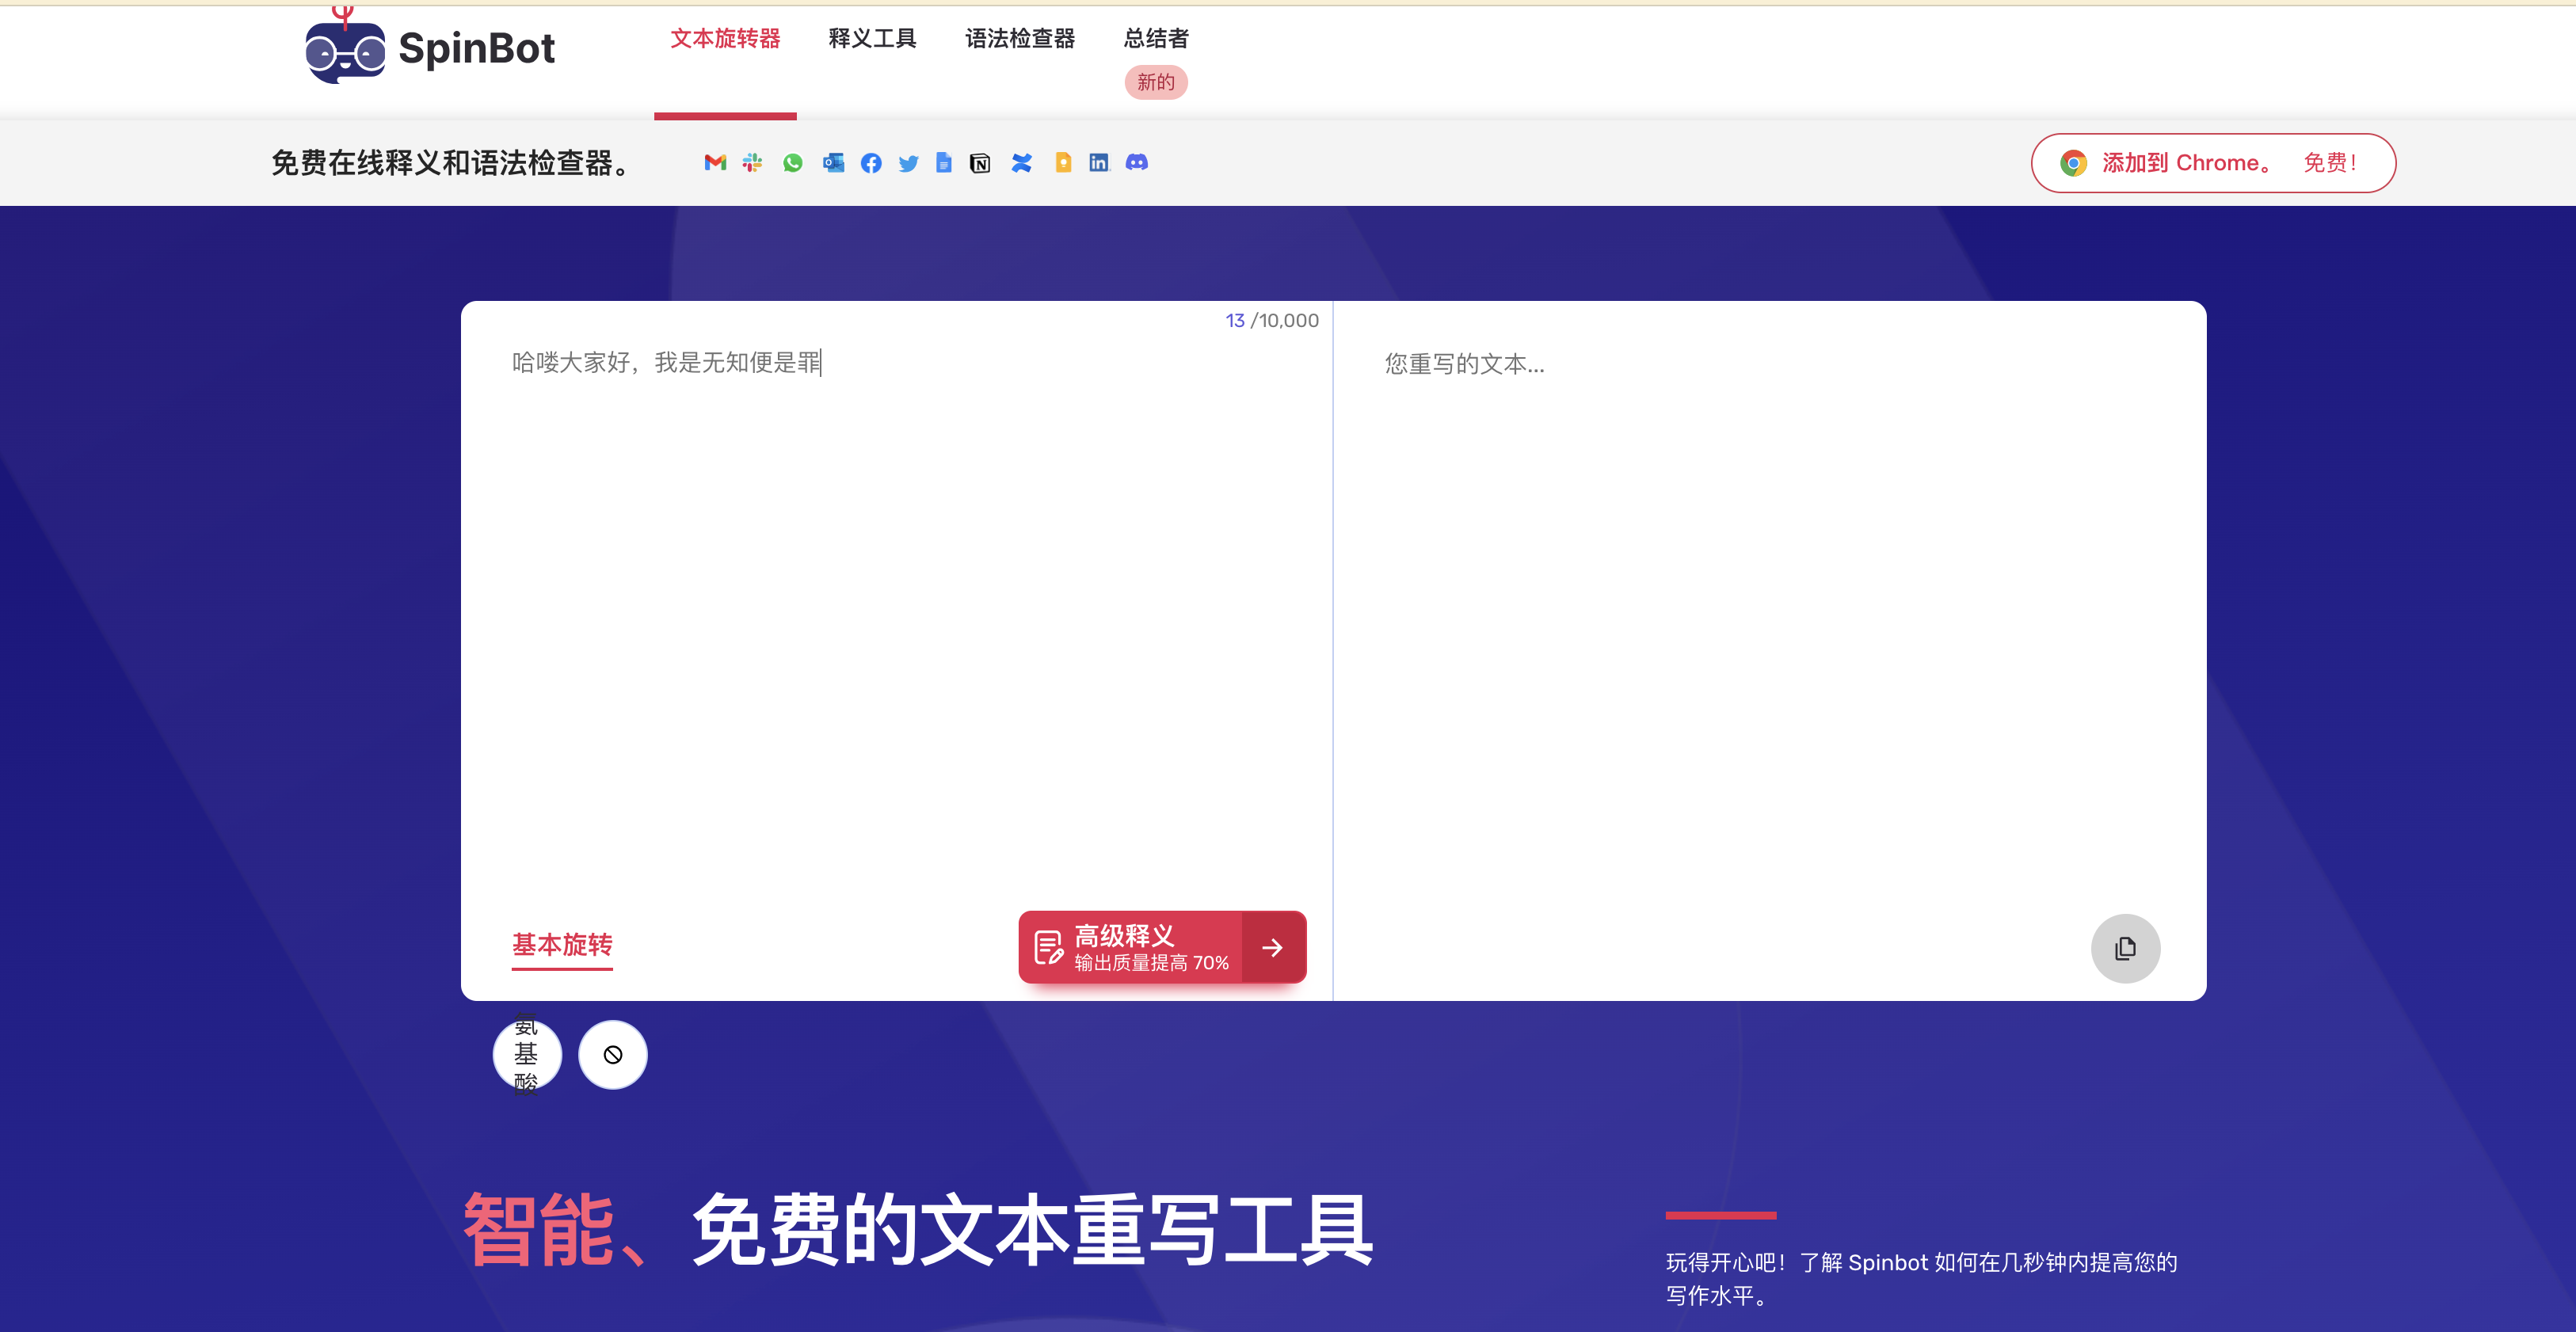Click the 新的 badge under 总结者

(x=1156, y=82)
